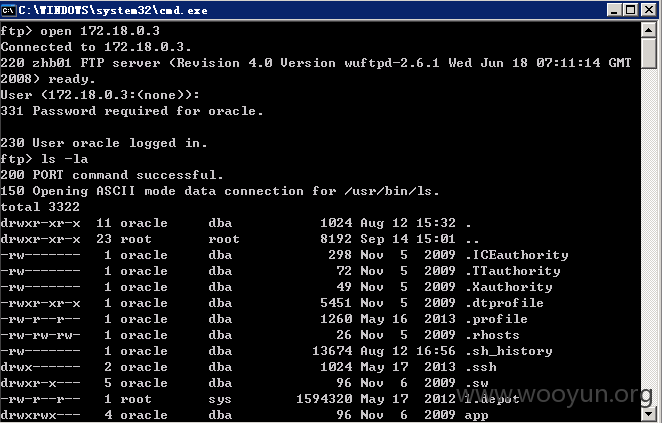
Task: Click the 'total 3322' line
Action: 40,207
